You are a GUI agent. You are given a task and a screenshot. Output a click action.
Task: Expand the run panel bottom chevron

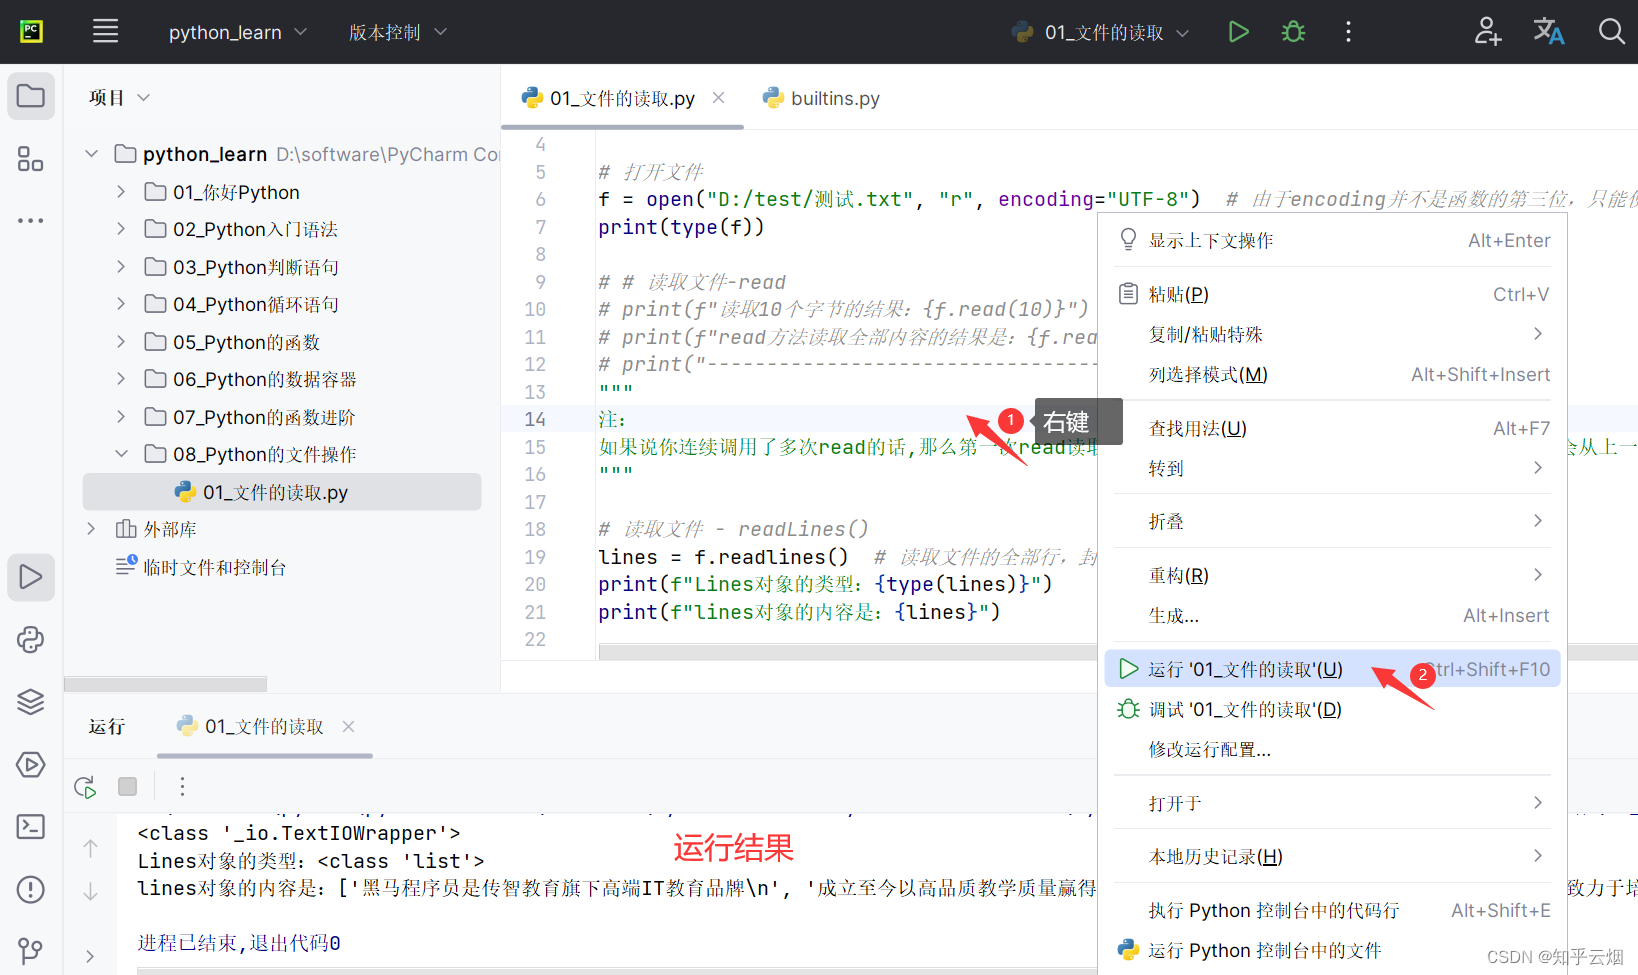click(90, 956)
